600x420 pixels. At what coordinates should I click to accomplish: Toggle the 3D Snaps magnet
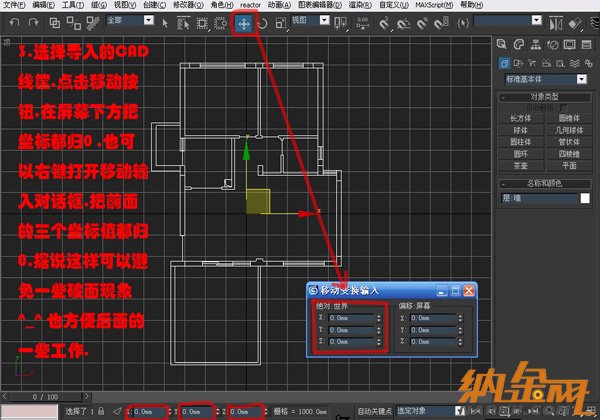[x=383, y=24]
